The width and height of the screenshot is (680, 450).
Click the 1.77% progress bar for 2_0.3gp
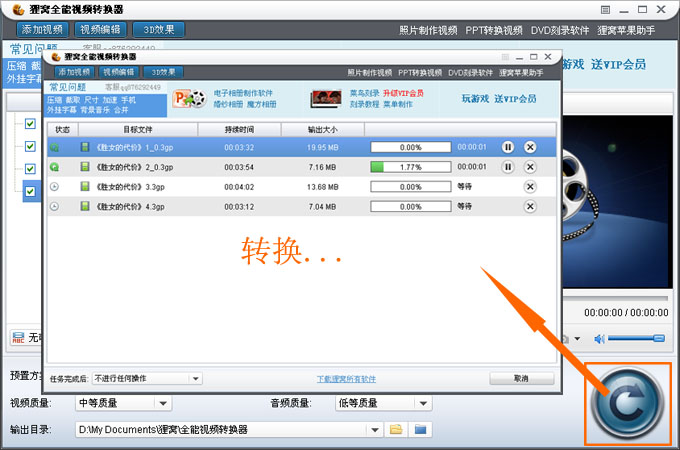pos(411,167)
